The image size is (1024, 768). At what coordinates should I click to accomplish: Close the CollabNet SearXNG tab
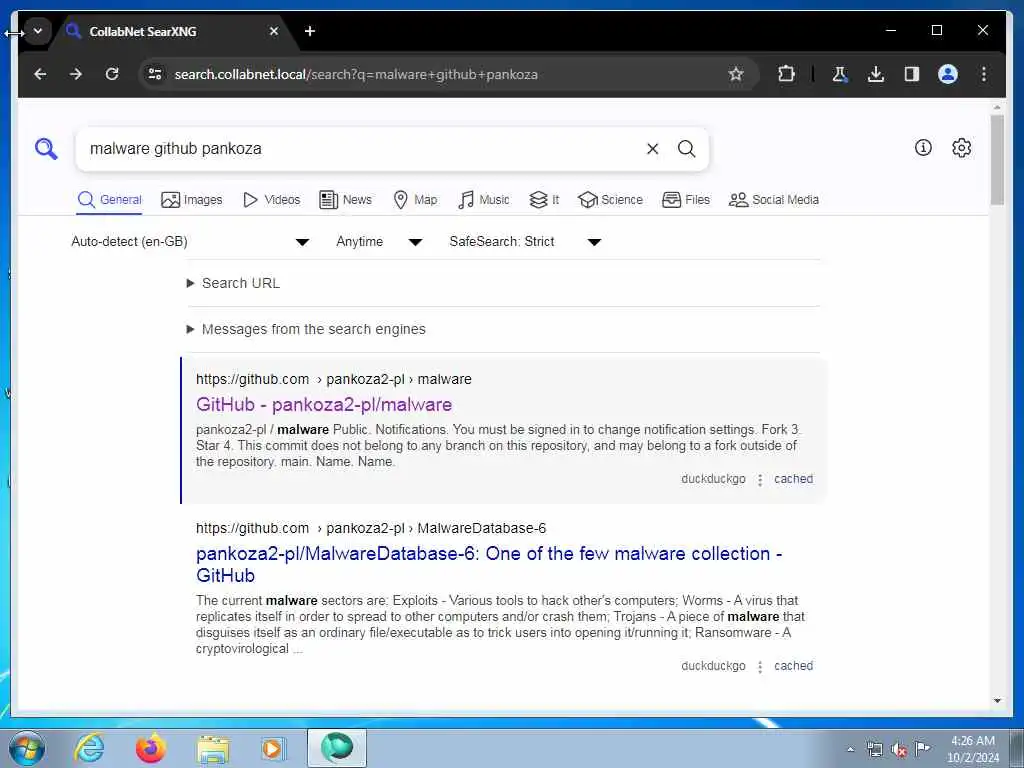point(274,31)
